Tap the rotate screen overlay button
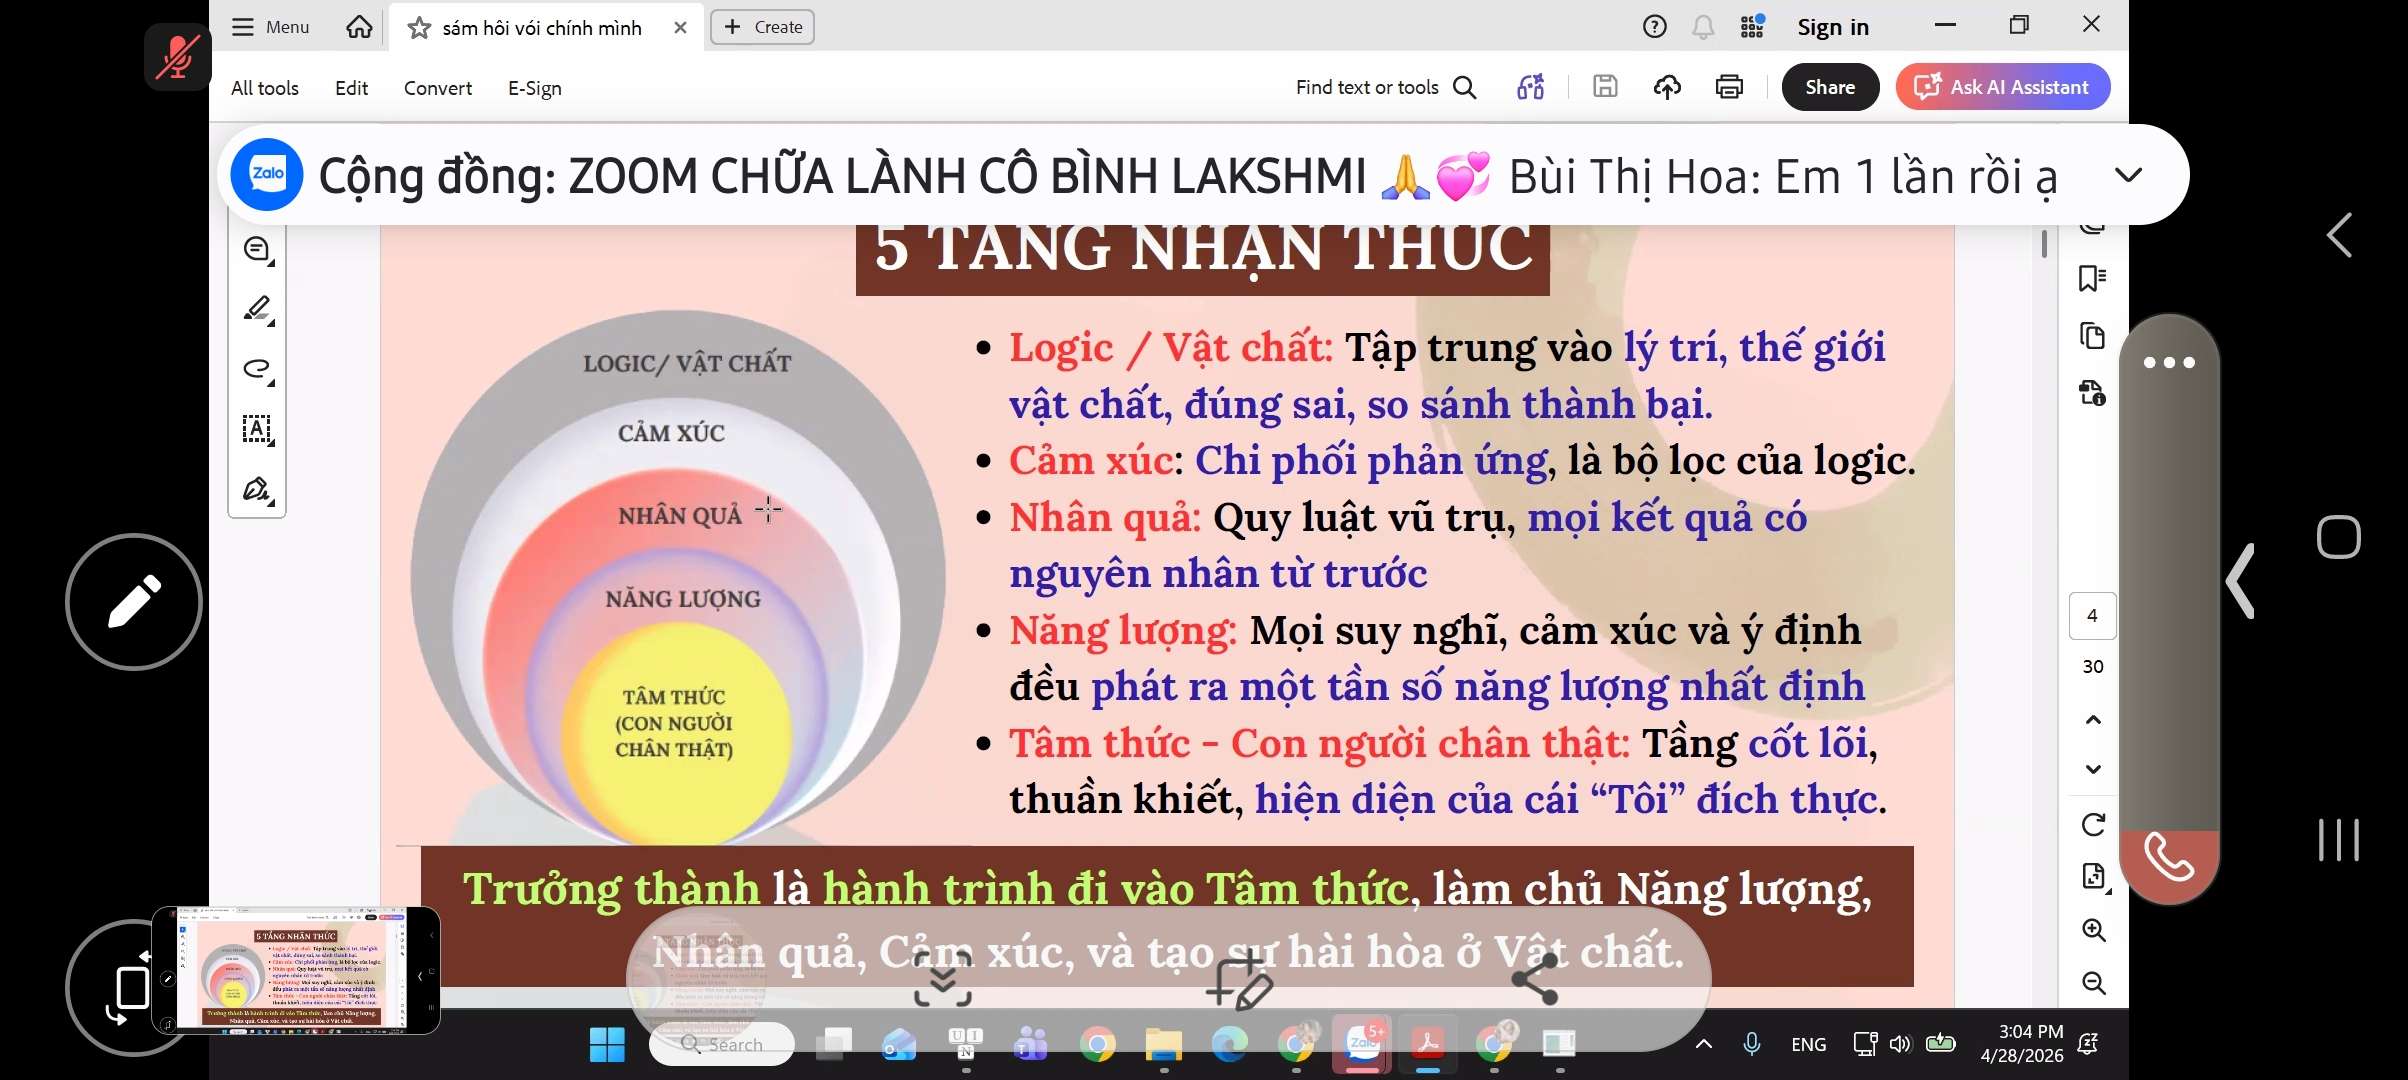This screenshot has height=1080, width=2408. point(125,988)
